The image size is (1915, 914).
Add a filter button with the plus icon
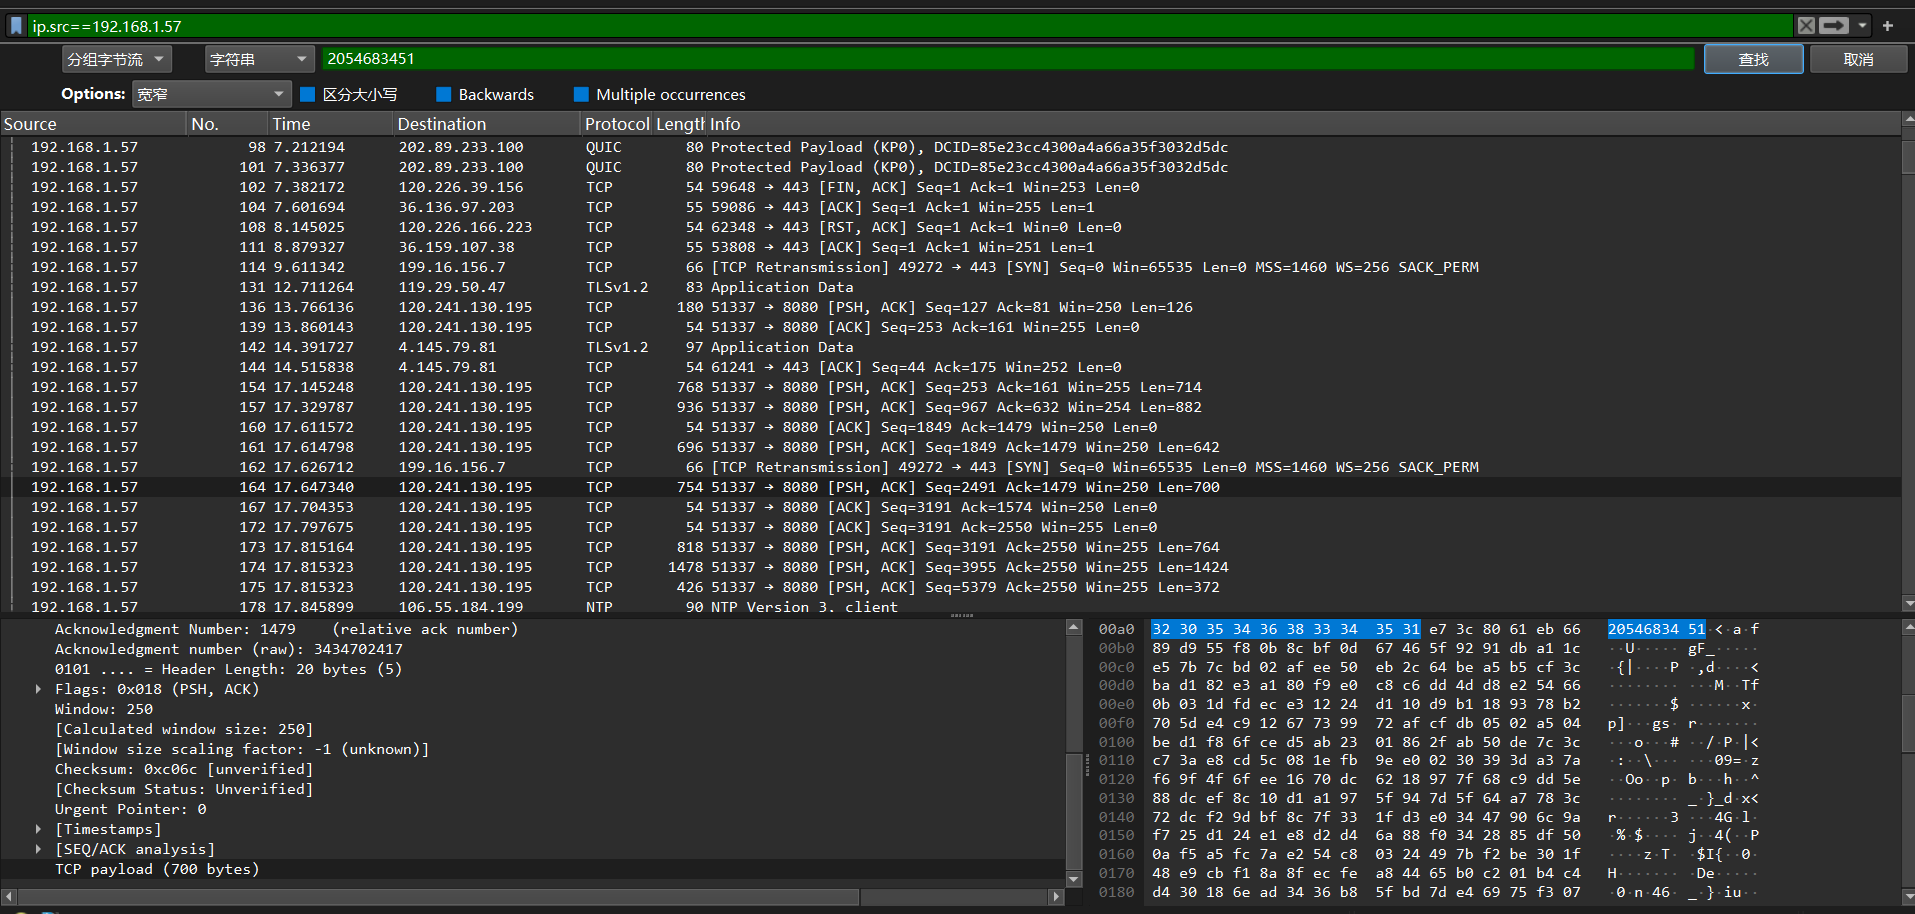(x=1888, y=26)
